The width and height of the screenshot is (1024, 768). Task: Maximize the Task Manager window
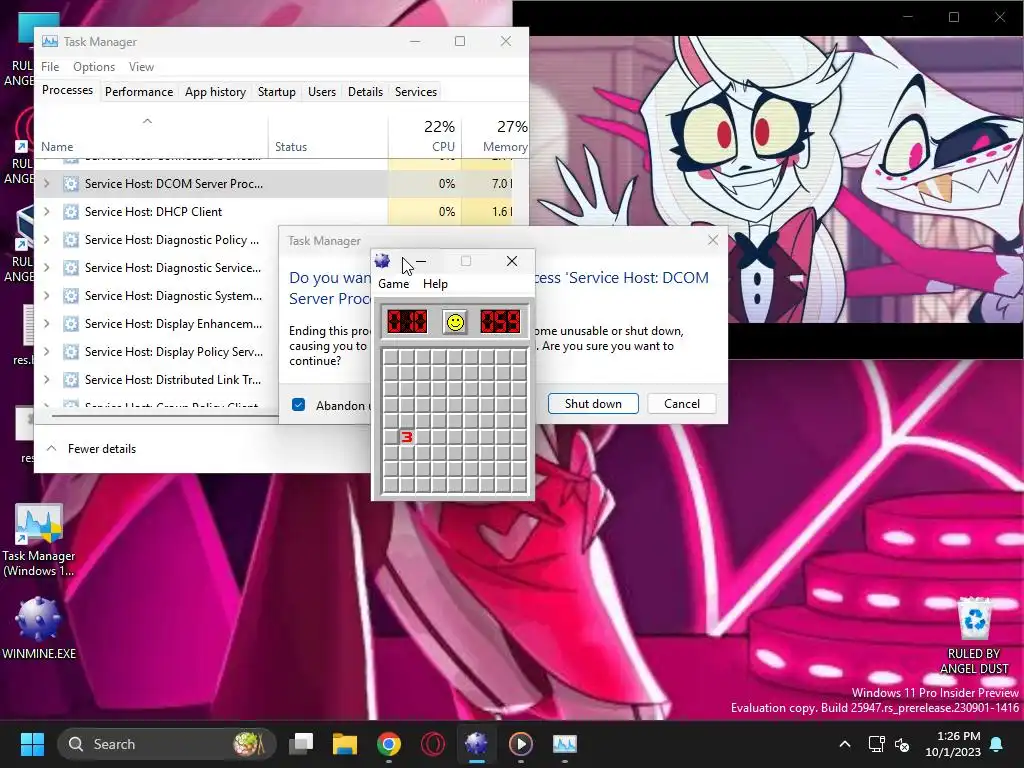pyautogui.click(x=460, y=41)
